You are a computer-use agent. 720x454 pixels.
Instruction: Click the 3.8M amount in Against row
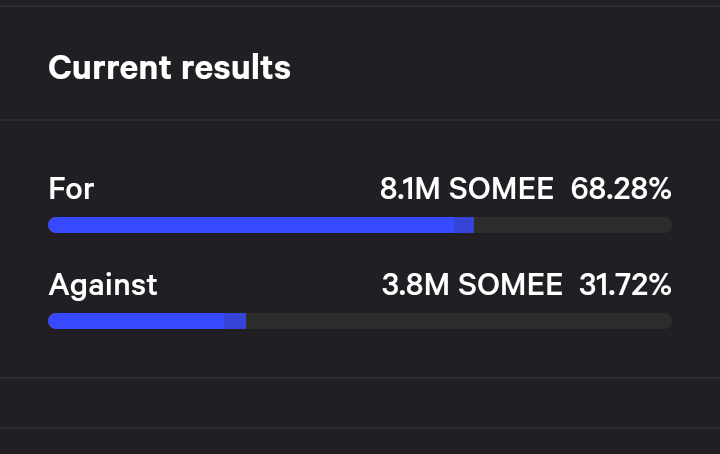[415, 285]
